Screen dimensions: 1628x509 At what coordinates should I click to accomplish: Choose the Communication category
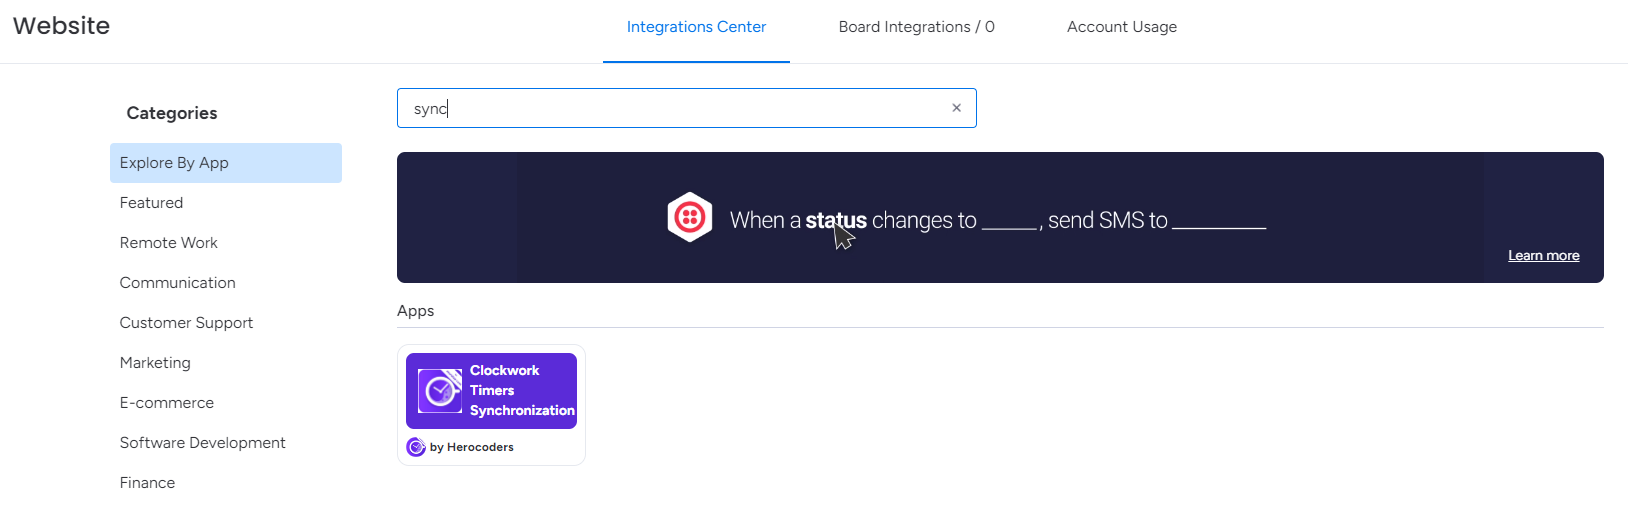coord(177,283)
